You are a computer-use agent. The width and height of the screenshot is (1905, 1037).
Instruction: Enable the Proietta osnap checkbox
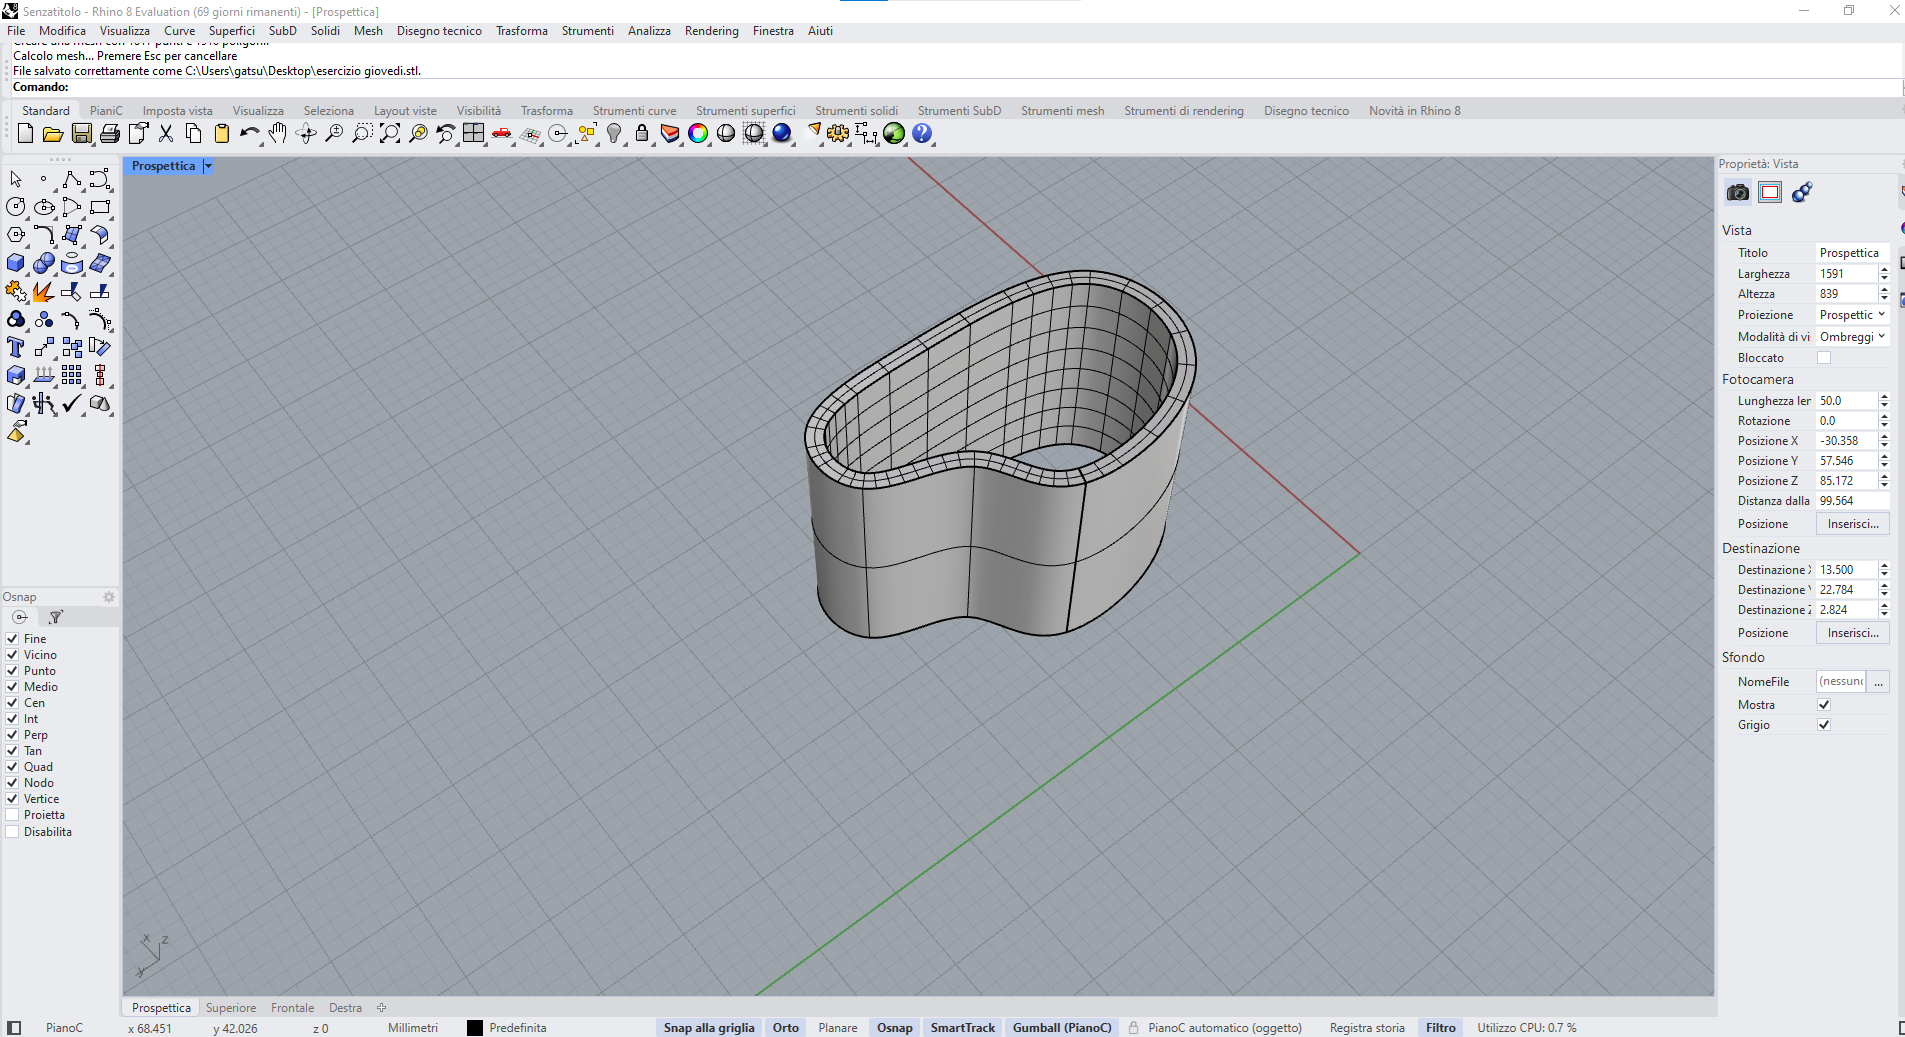click(13, 815)
